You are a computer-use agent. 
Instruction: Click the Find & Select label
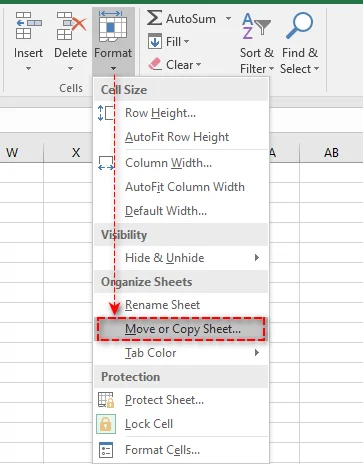point(299,61)
